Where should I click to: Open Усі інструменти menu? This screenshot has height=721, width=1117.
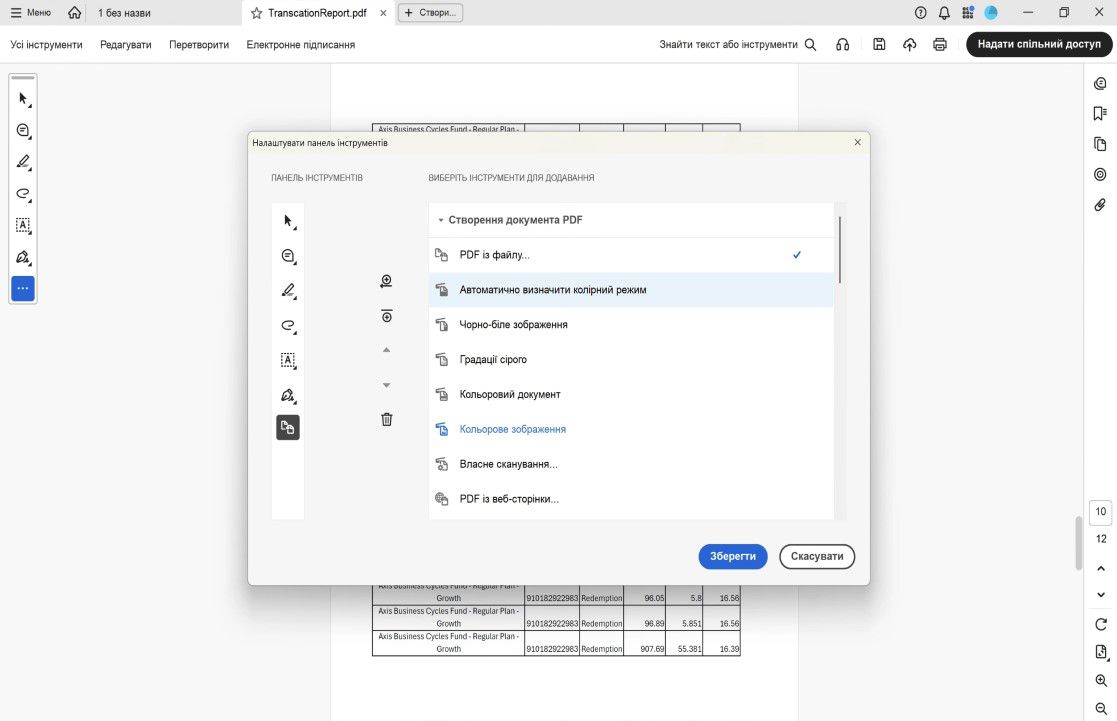click(46, 44)
